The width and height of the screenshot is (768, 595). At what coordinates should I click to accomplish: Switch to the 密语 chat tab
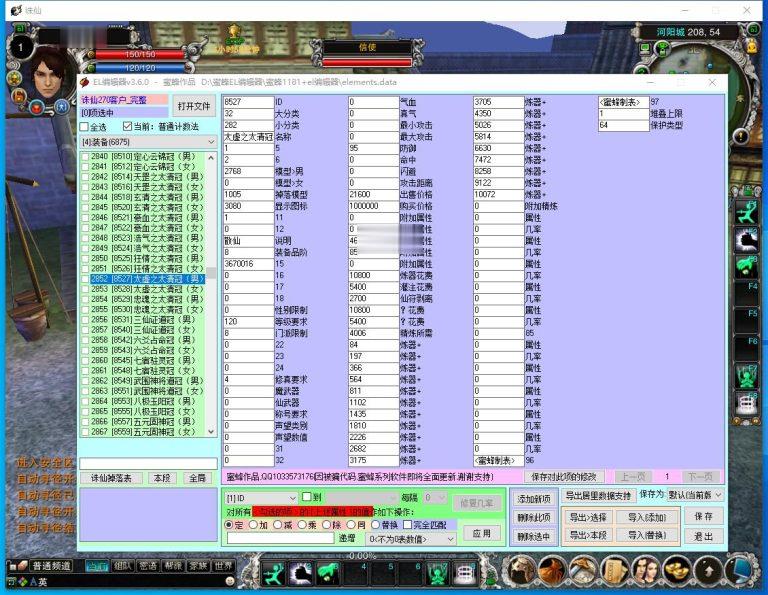pos(148,566)
